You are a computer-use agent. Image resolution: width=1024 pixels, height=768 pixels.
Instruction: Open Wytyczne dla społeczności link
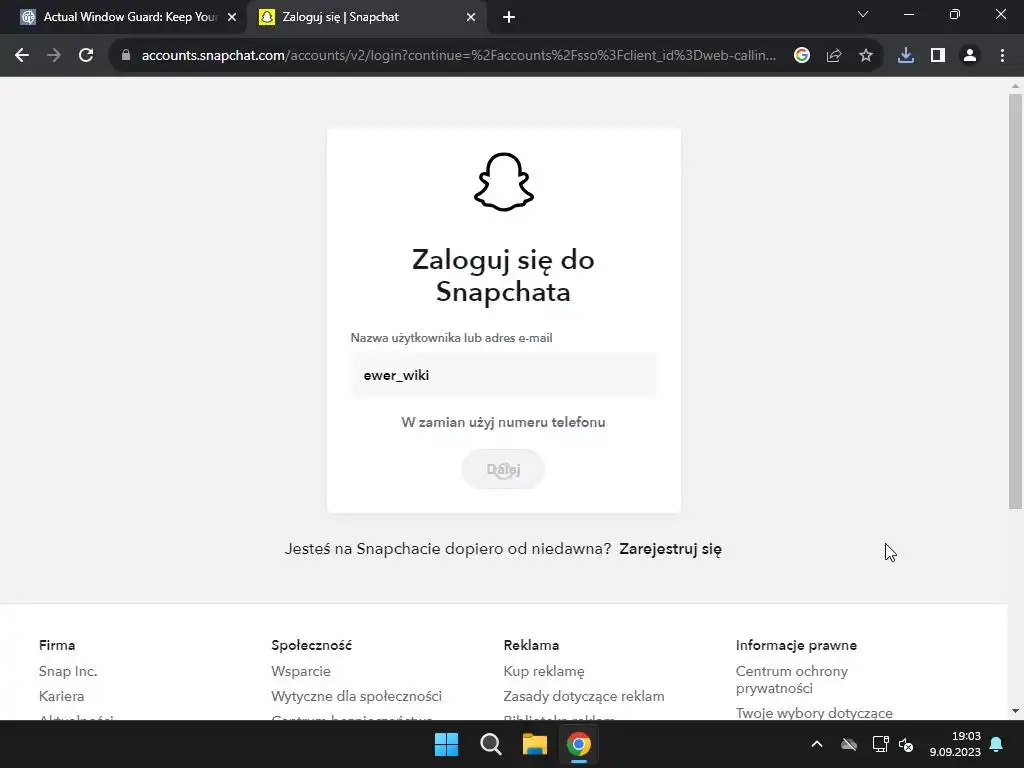coord(357,696)
